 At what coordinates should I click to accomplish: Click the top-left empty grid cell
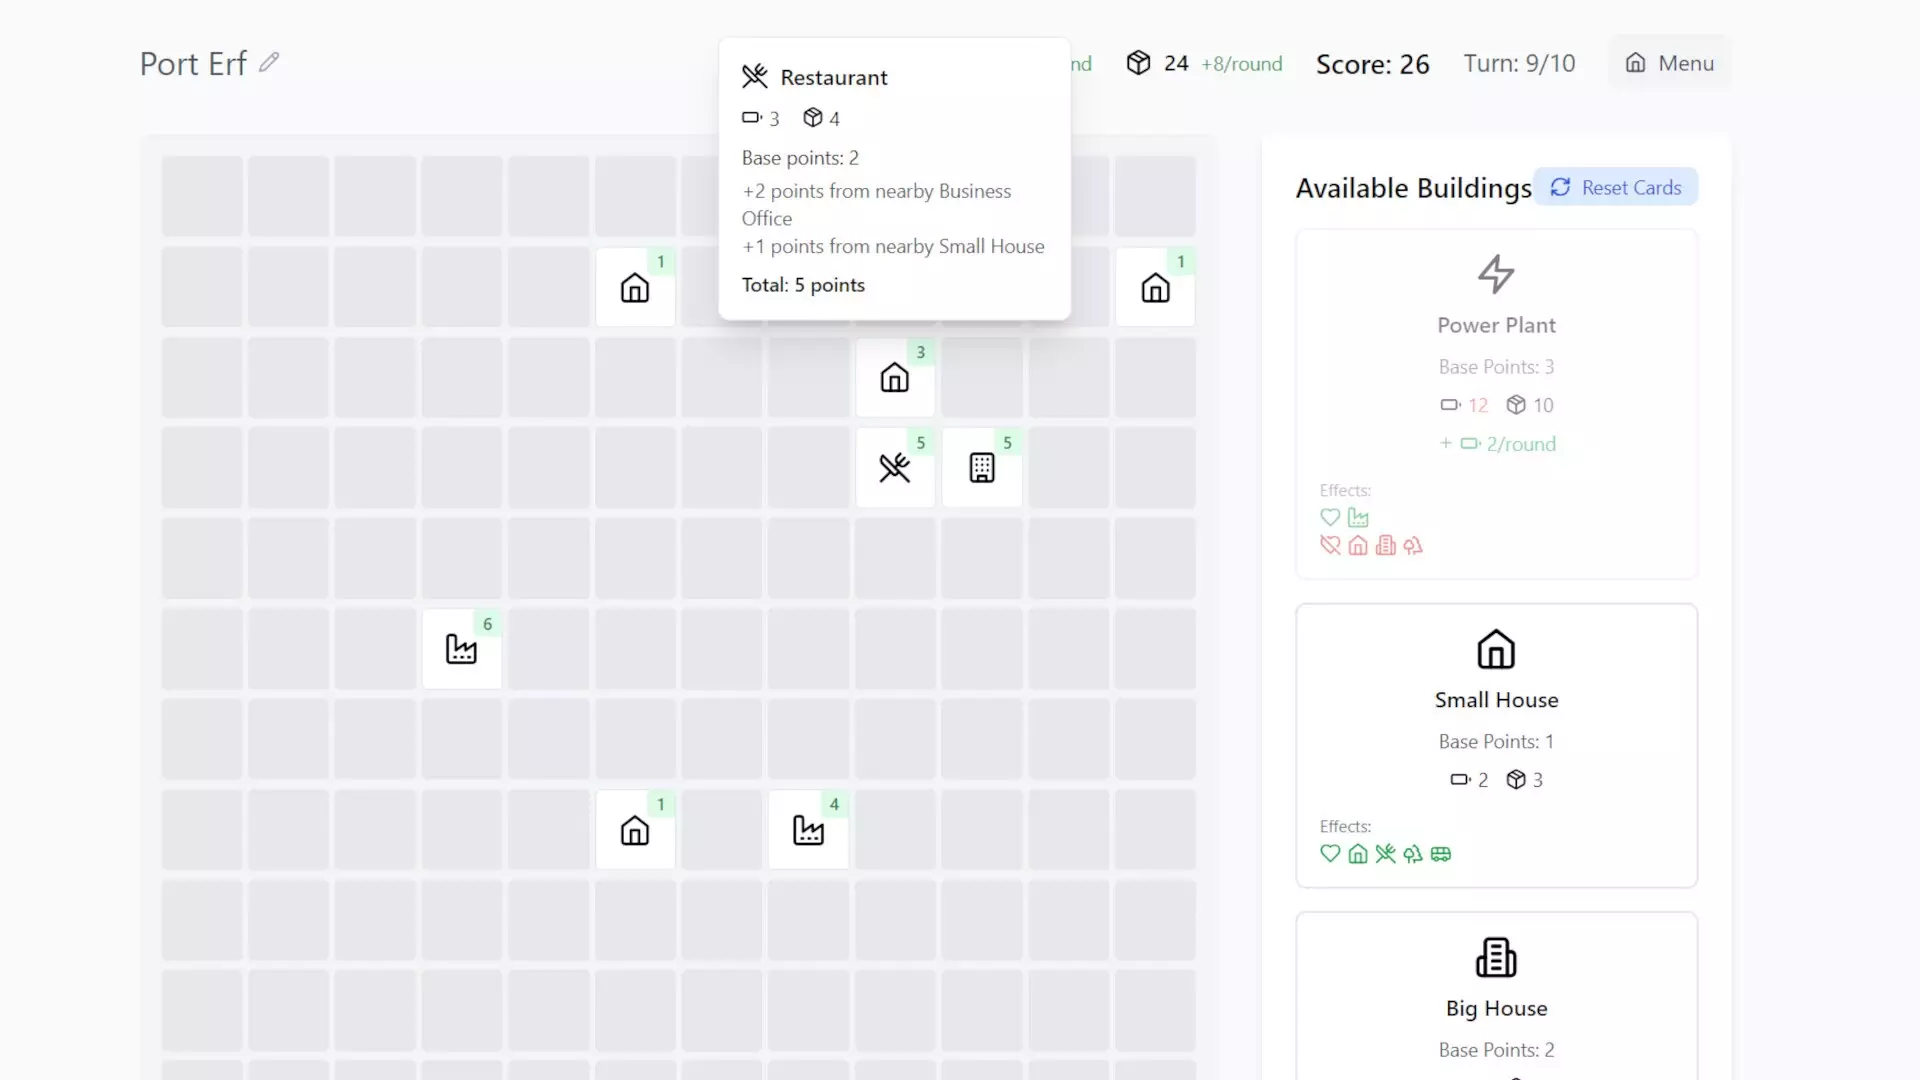tap(202, 196)
